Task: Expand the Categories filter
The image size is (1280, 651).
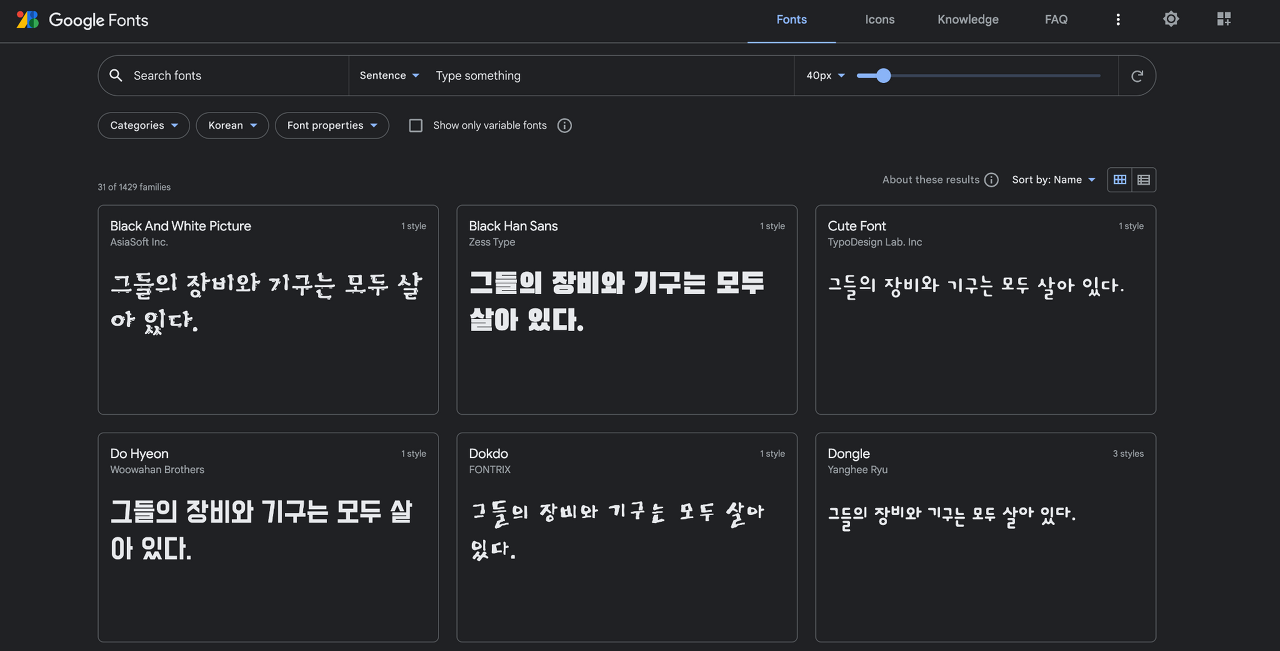Action: pos(144,126)
